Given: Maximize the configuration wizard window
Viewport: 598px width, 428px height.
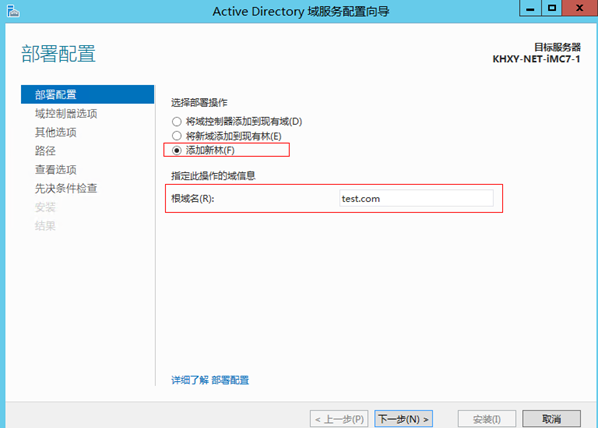Looking at the screenshot, I should (551, 8).
